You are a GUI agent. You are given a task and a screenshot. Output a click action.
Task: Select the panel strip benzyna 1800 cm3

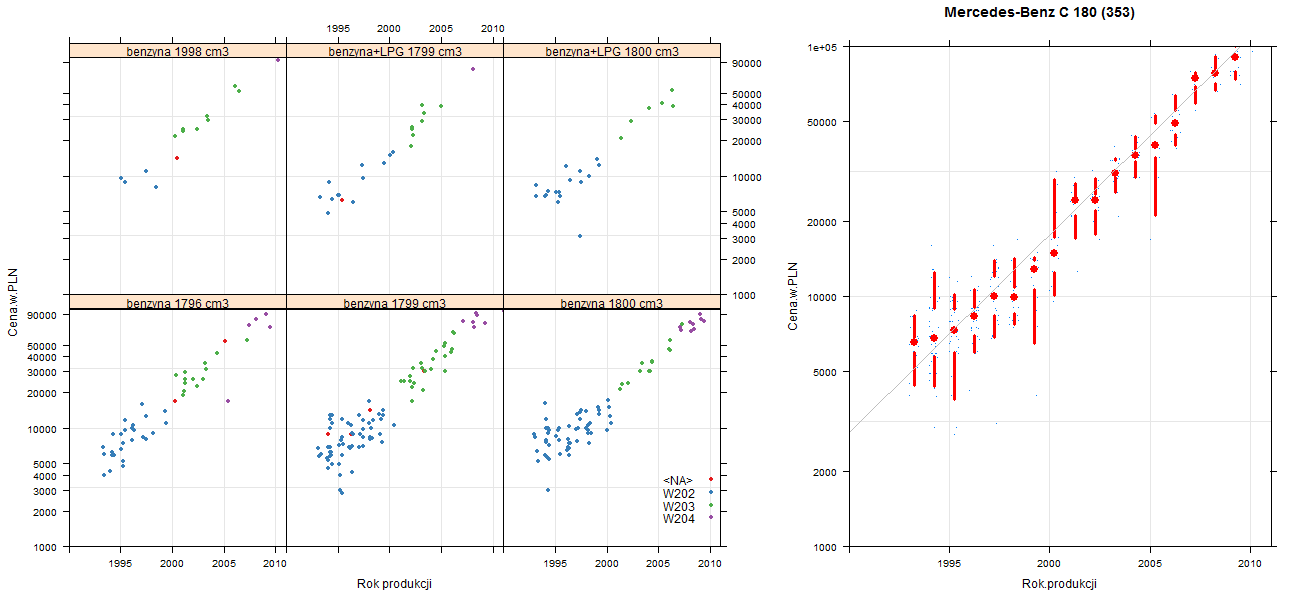[612, 302]
